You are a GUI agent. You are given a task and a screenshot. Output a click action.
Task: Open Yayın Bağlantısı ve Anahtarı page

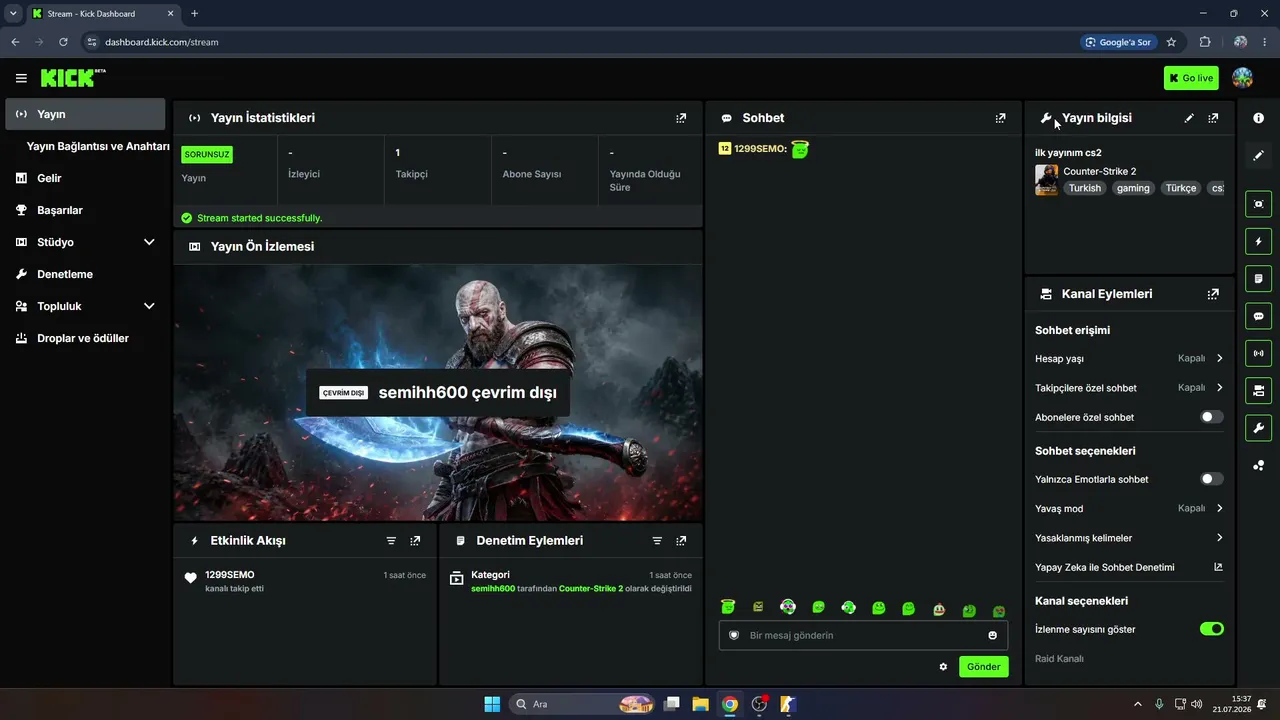tap(98, 146)
